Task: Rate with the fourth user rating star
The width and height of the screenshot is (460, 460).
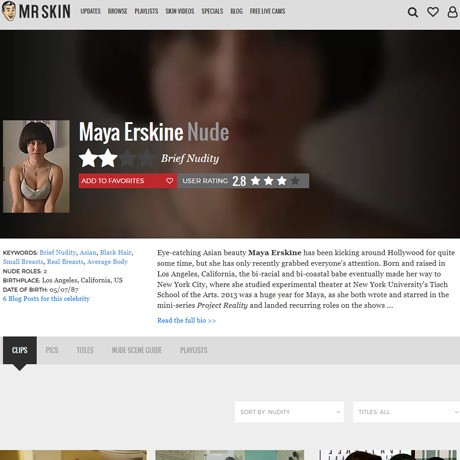Action: click(x=295, y=181)
